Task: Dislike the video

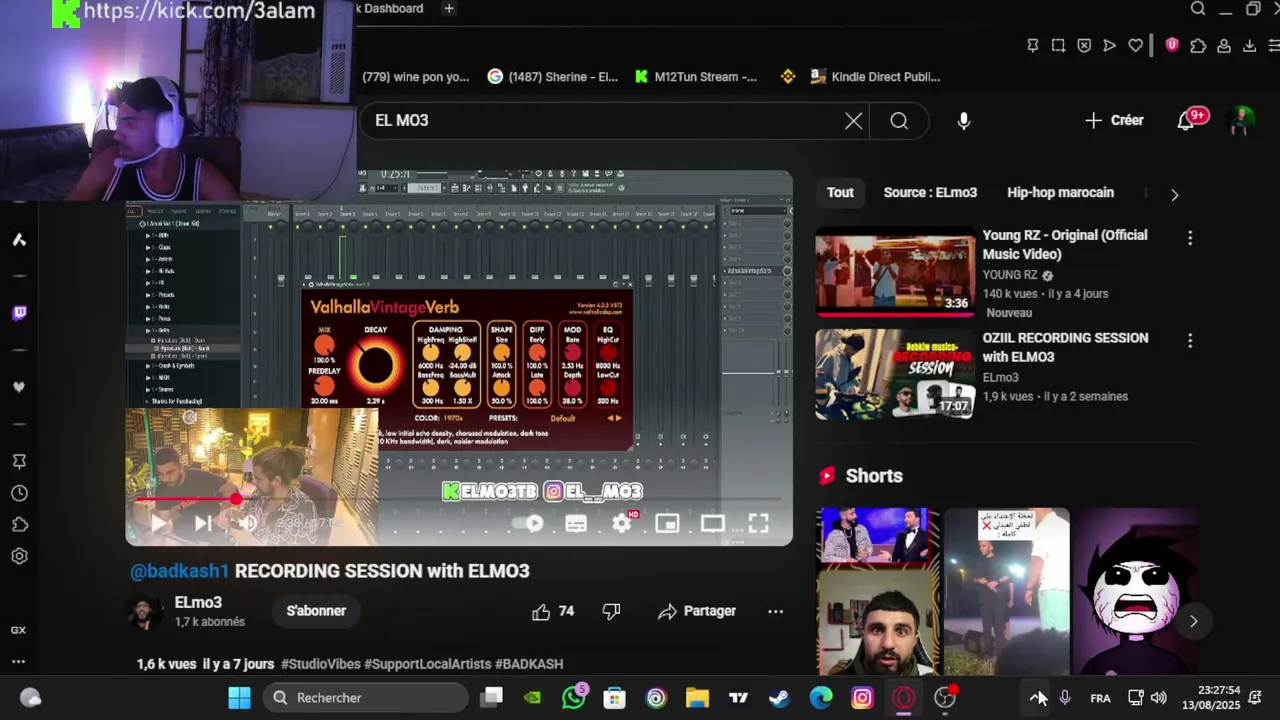Action: (611, 611)
